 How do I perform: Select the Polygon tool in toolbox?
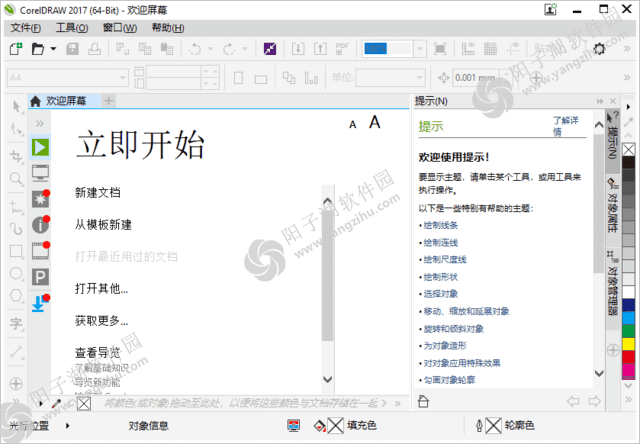click(16, 295)
